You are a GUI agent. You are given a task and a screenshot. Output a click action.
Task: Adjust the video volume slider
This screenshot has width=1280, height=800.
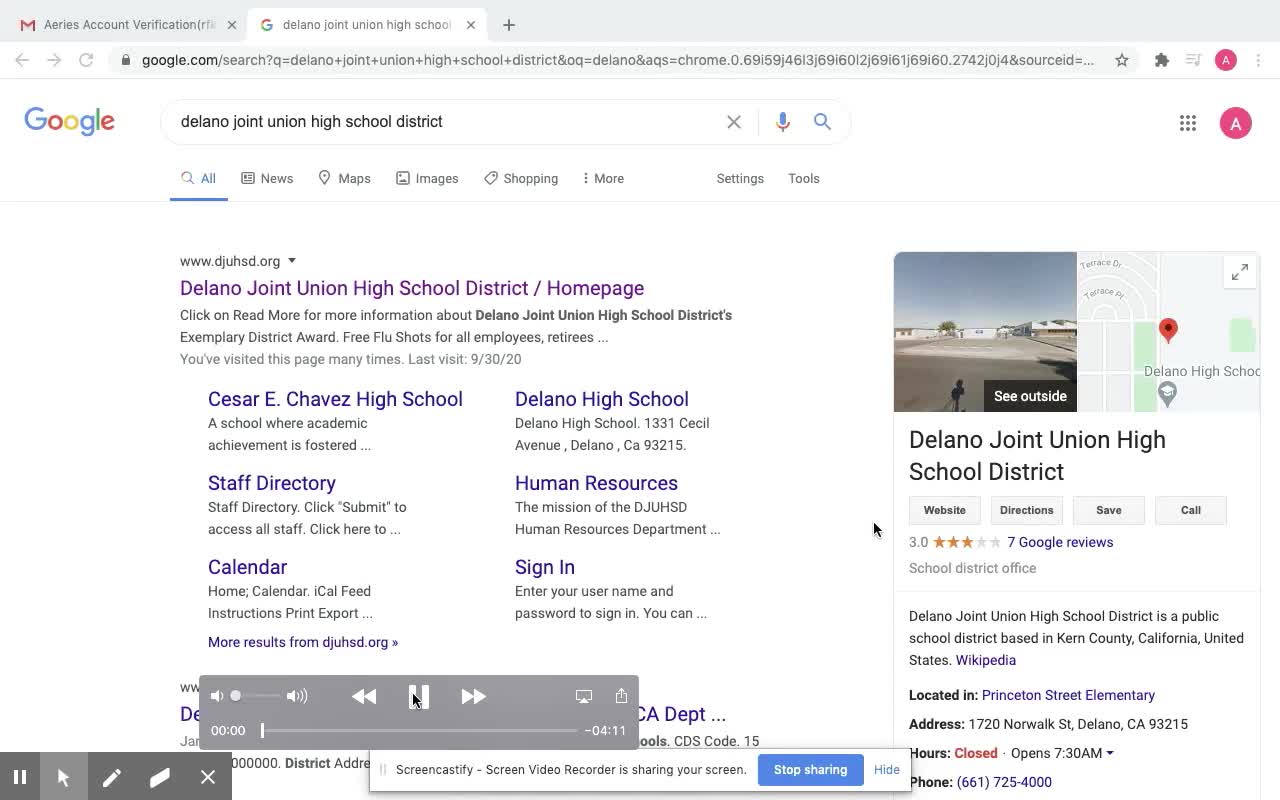pos(255,696)
